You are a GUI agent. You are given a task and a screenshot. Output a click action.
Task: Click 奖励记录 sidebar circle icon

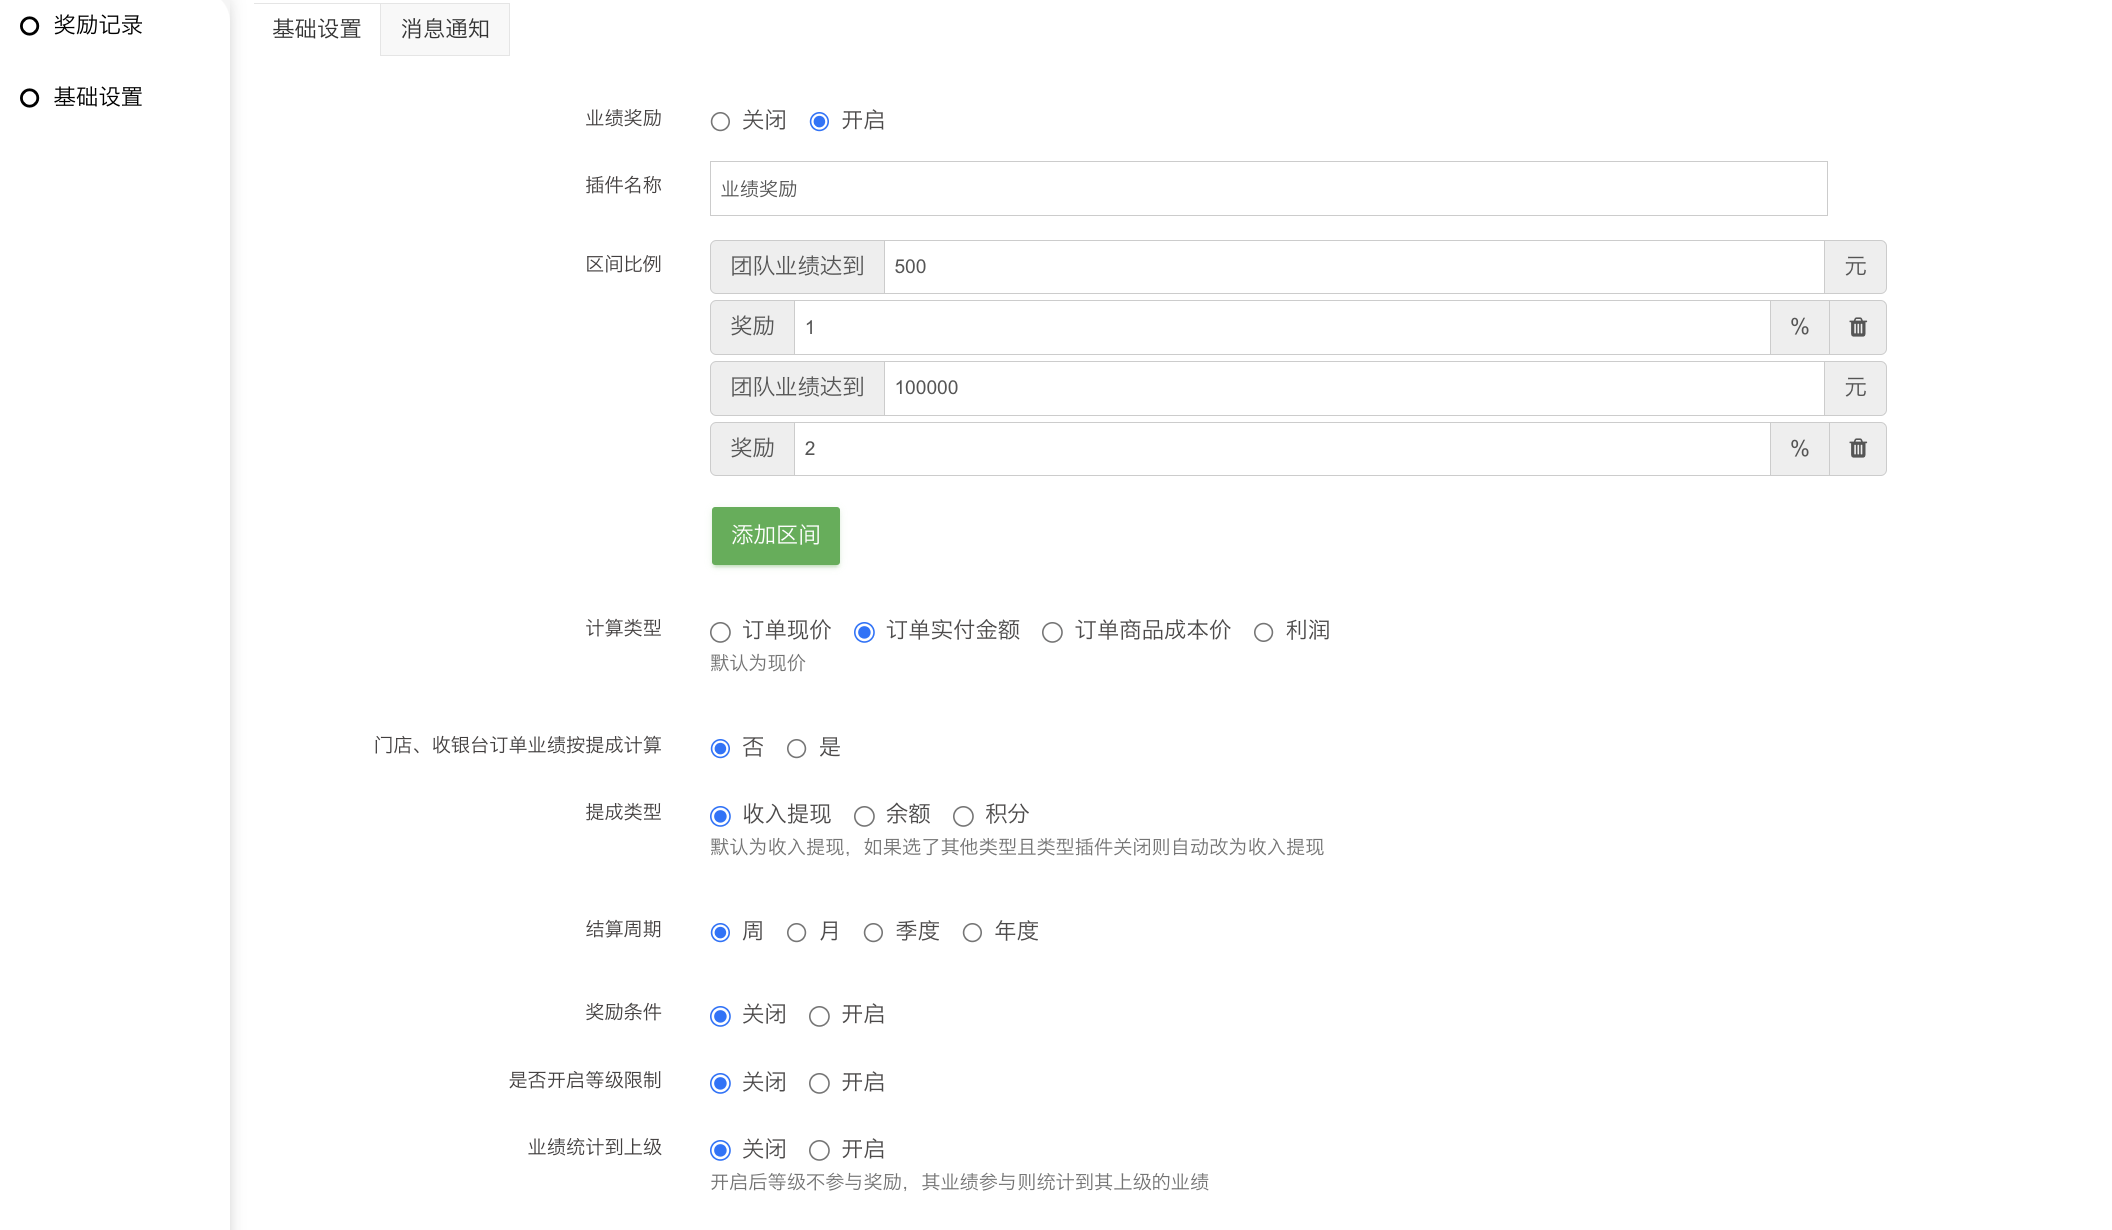(30, 26)
